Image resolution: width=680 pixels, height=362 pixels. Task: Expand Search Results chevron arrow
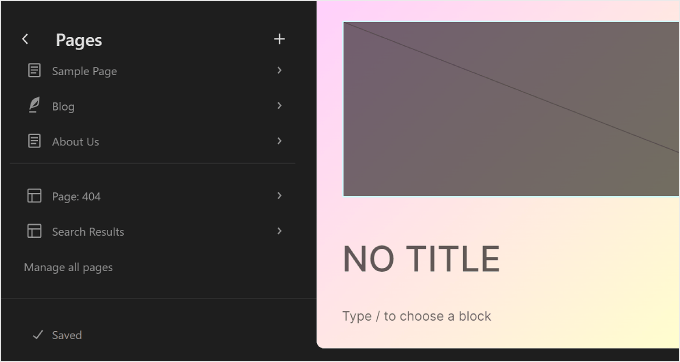pos(280,231)
